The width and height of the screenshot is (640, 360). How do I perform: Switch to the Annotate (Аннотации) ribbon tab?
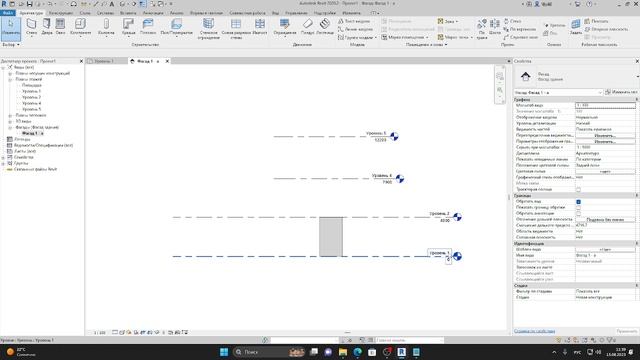pos(153,13)
